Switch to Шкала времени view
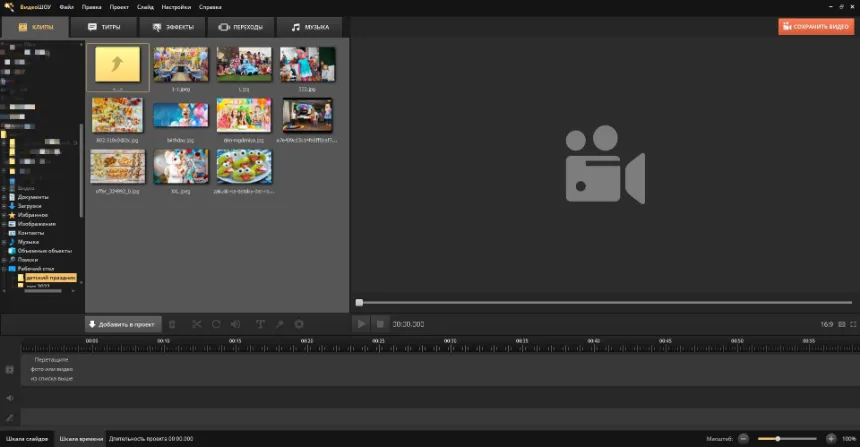 point(80,438)
